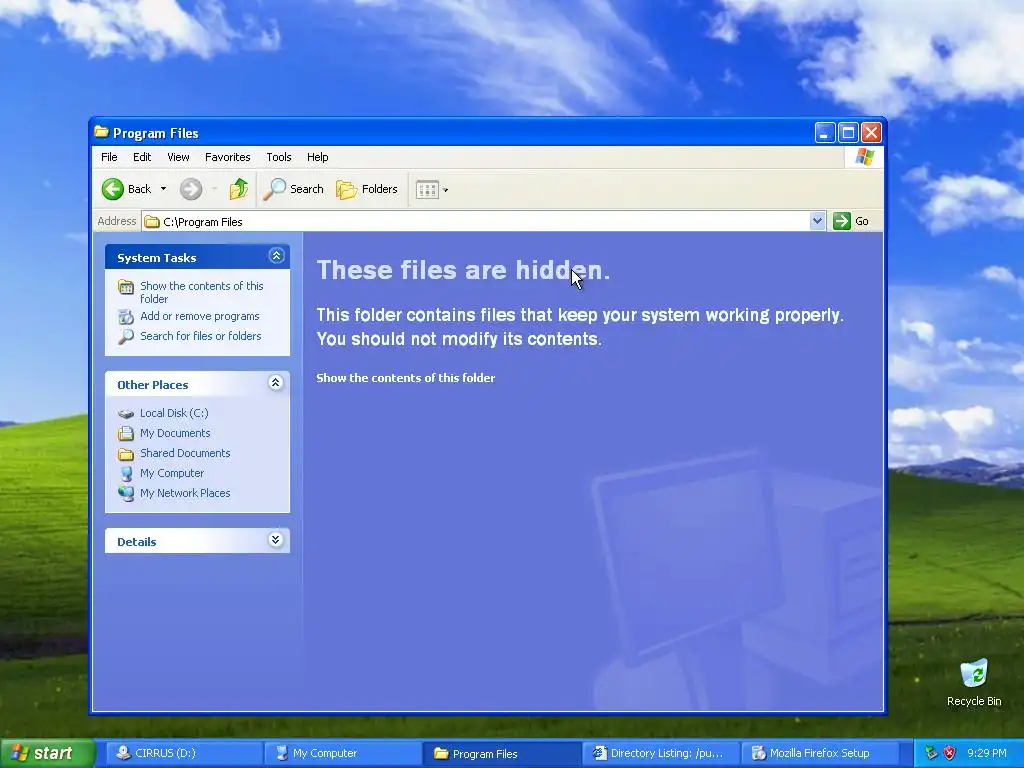Open My Computer from Other Places

coord(172,473)
